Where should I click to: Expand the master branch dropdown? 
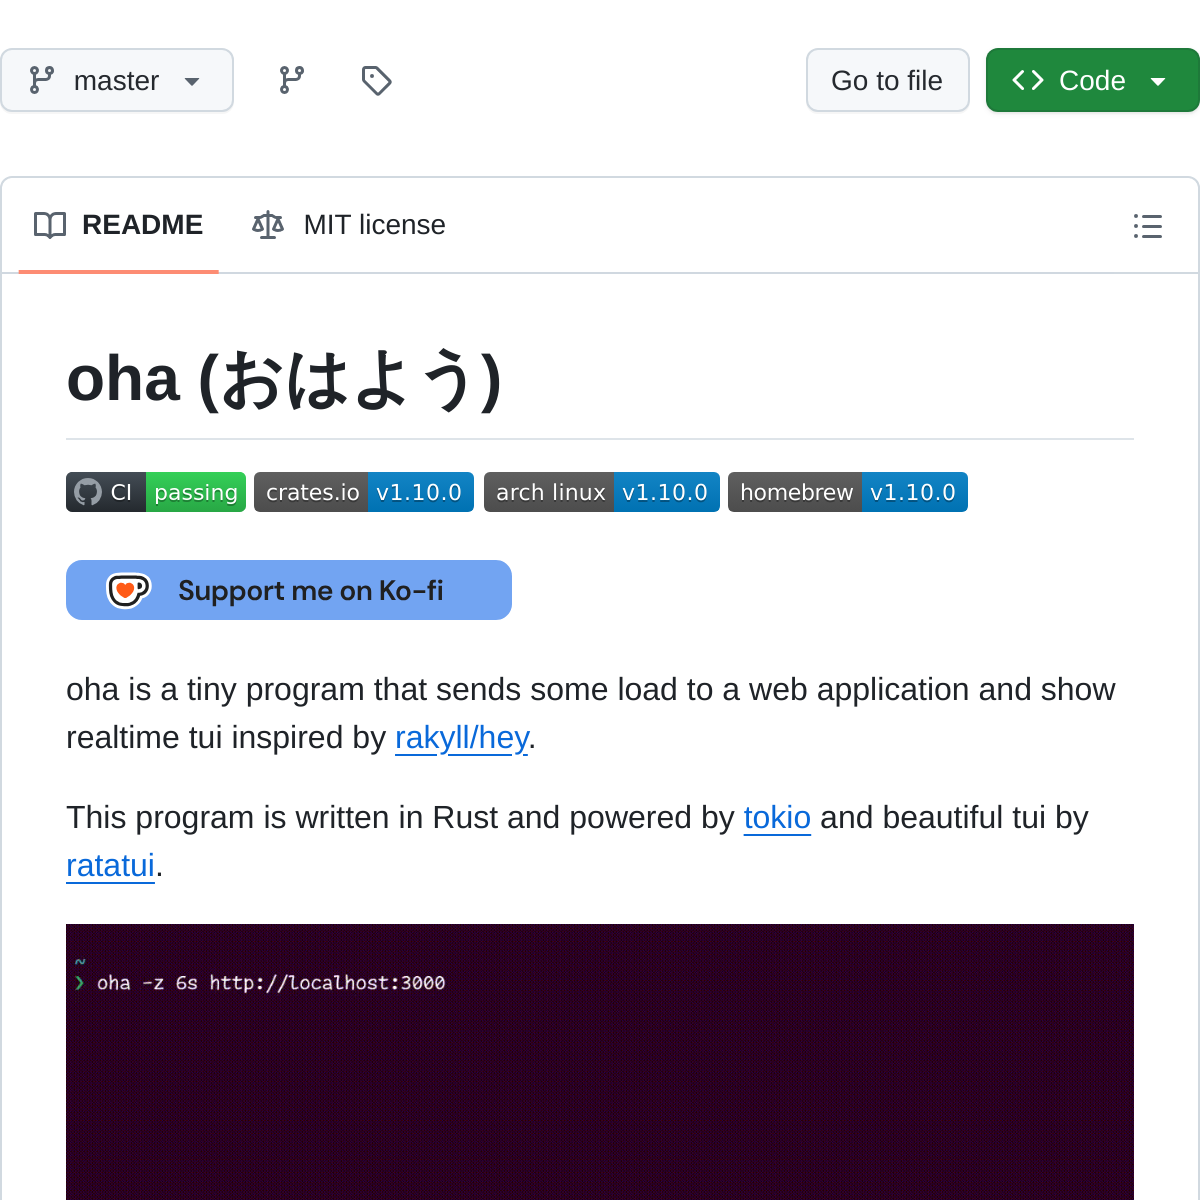[x=117, y=80]
